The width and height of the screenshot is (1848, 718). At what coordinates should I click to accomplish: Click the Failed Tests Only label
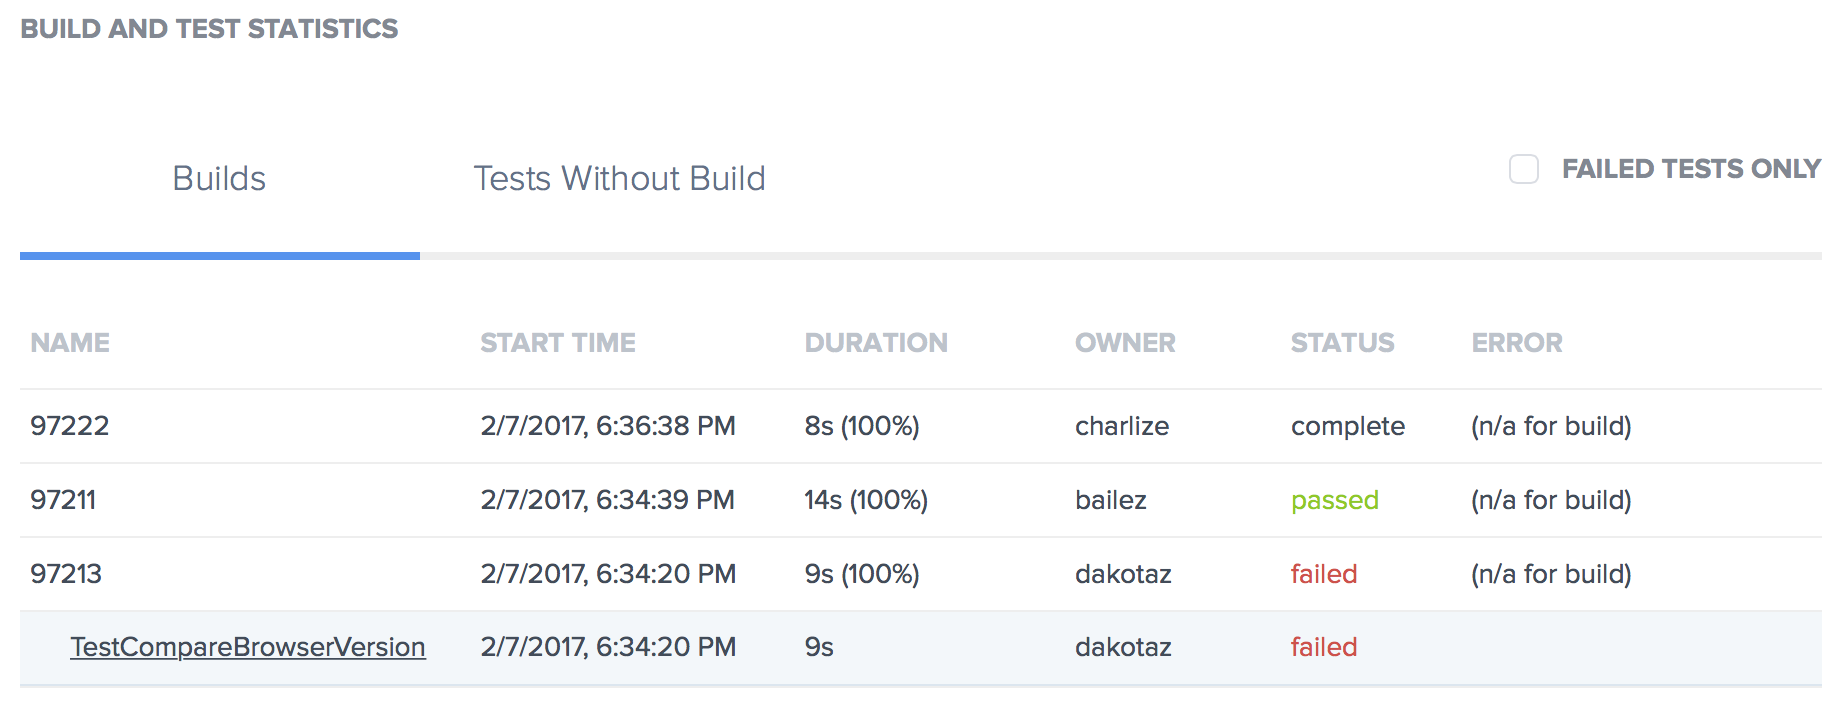[x=1690, y=169]
